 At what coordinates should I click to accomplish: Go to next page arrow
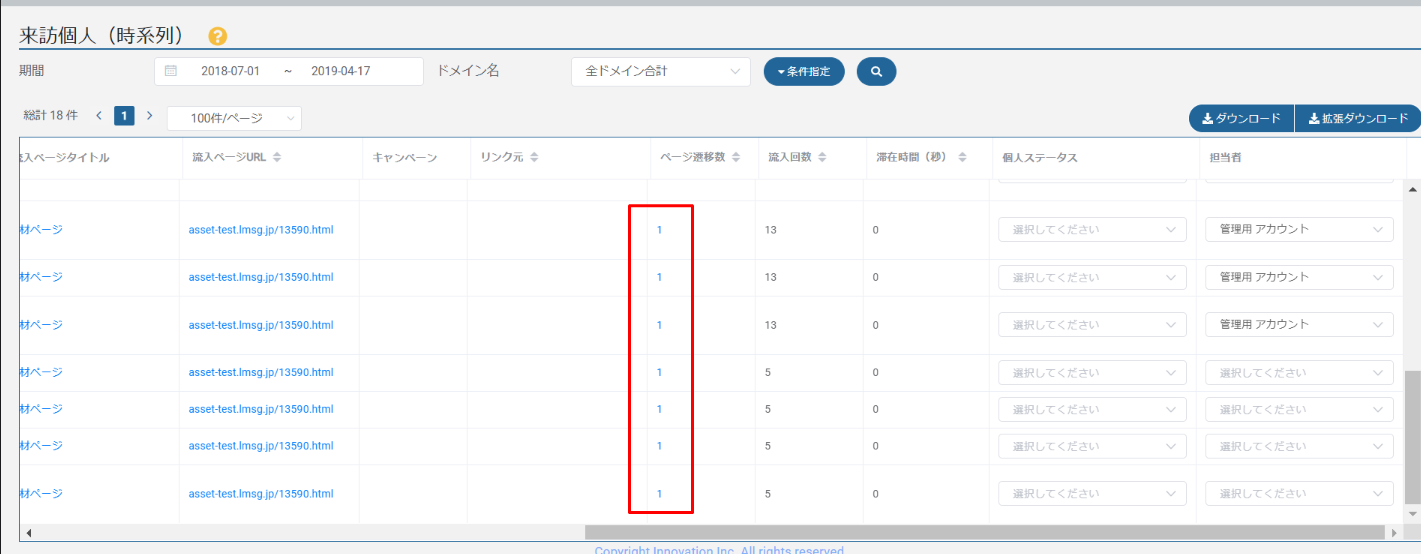point(150,116)
